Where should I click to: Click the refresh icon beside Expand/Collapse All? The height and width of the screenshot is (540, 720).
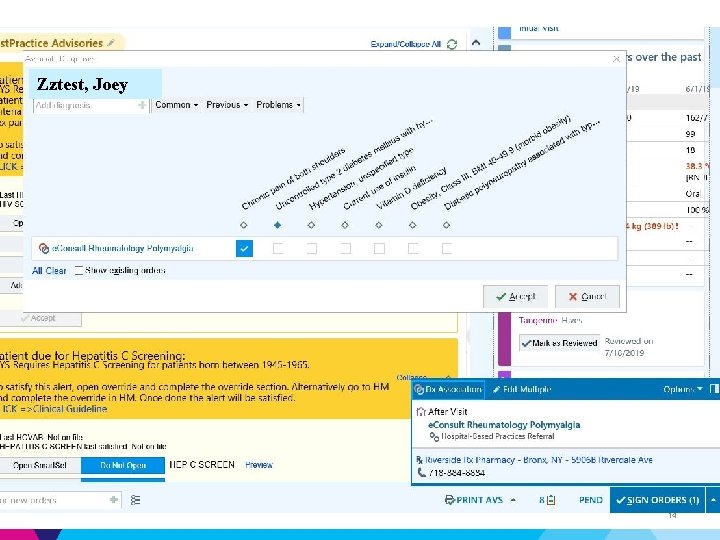click(452, 44)
